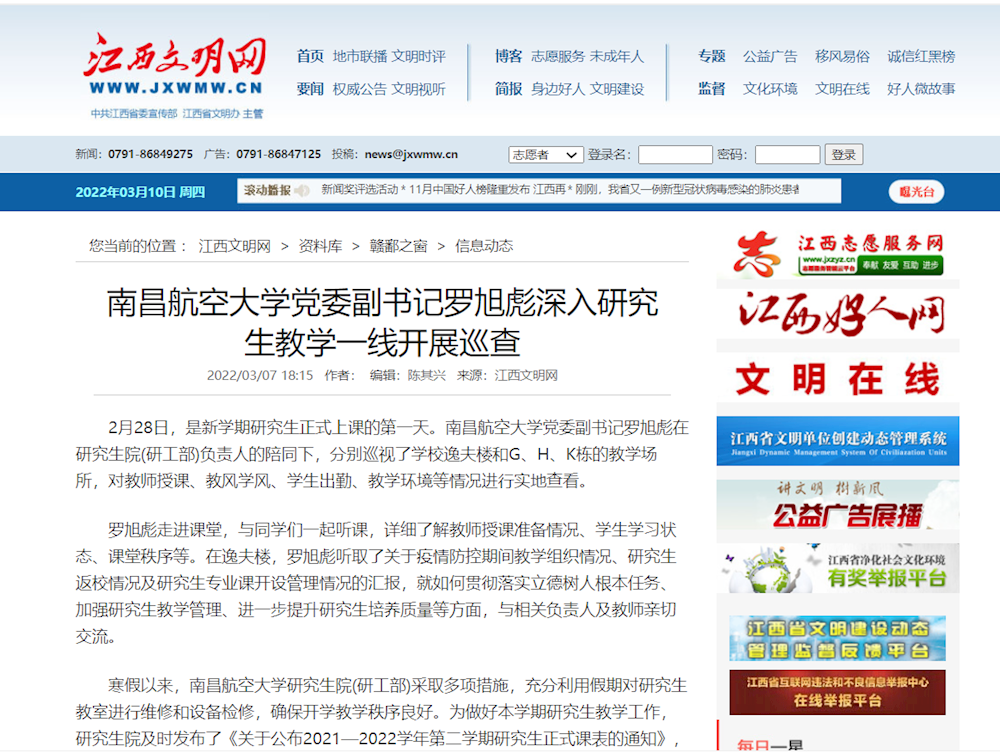Open the 江西志愿服务网 banner
This screenshot has height=753, width=1000.
tap(837, 254)
